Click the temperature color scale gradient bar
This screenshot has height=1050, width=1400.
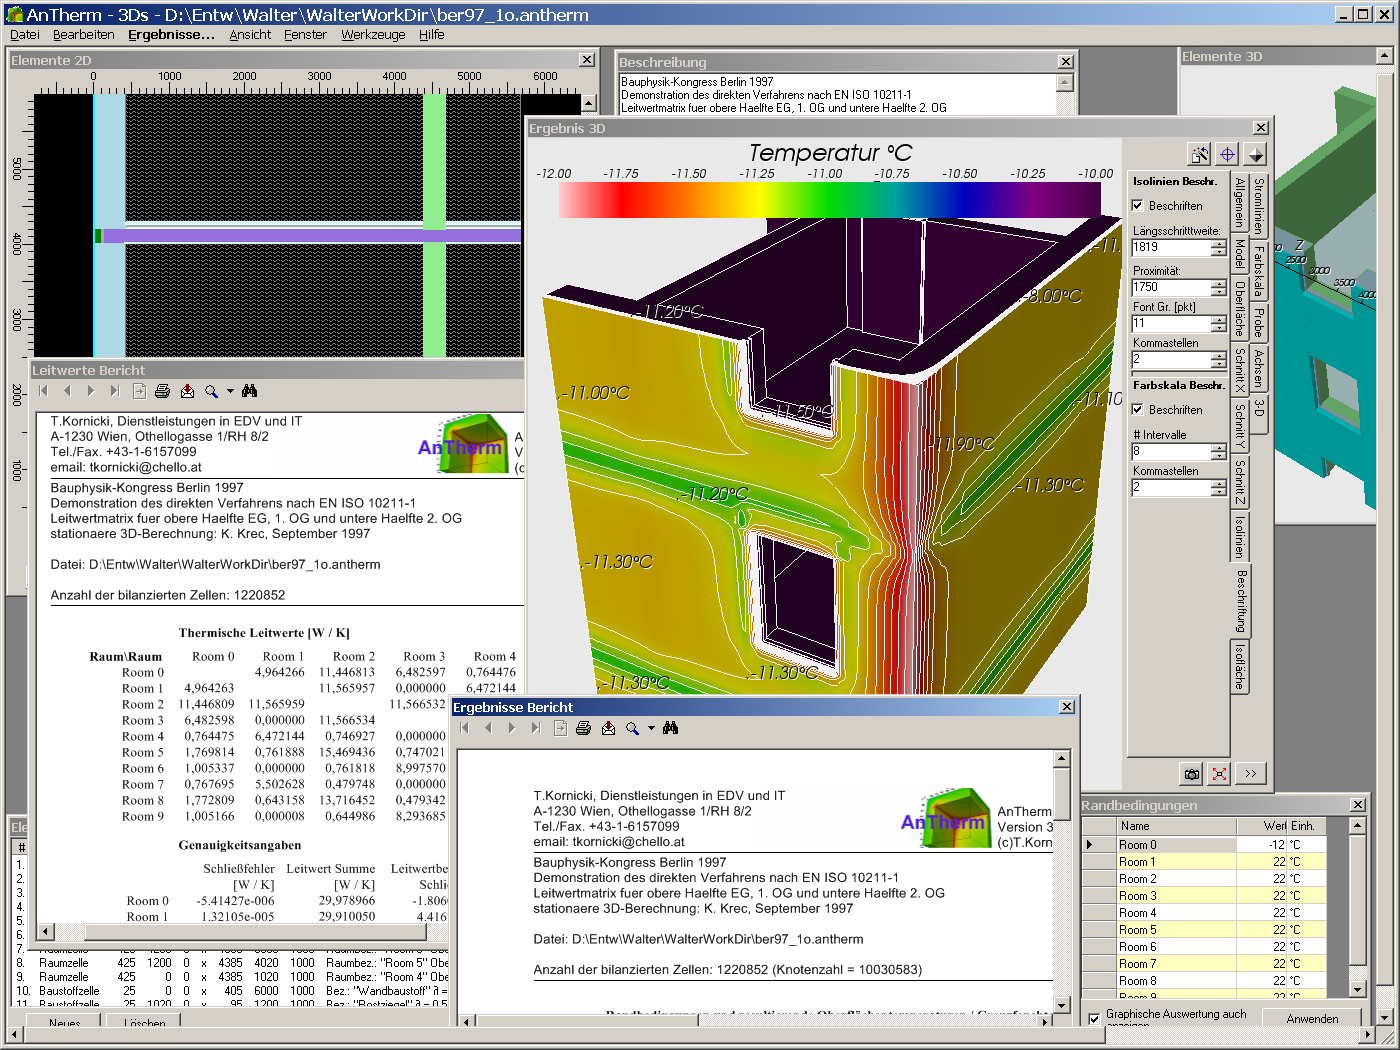click(830, 199)
